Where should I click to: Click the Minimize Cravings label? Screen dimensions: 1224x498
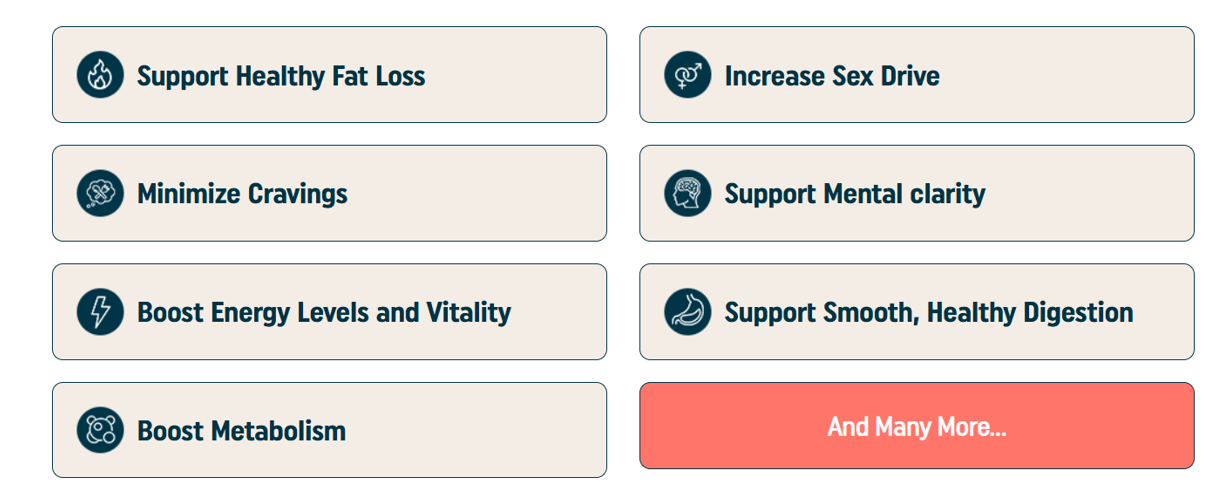click(x=242, y=194)
